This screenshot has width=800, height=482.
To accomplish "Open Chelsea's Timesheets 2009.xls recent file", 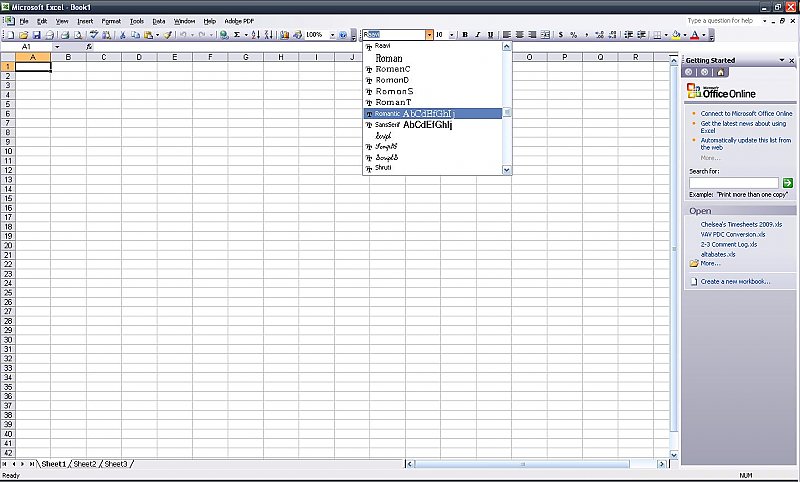I will [x=741, y=224].
